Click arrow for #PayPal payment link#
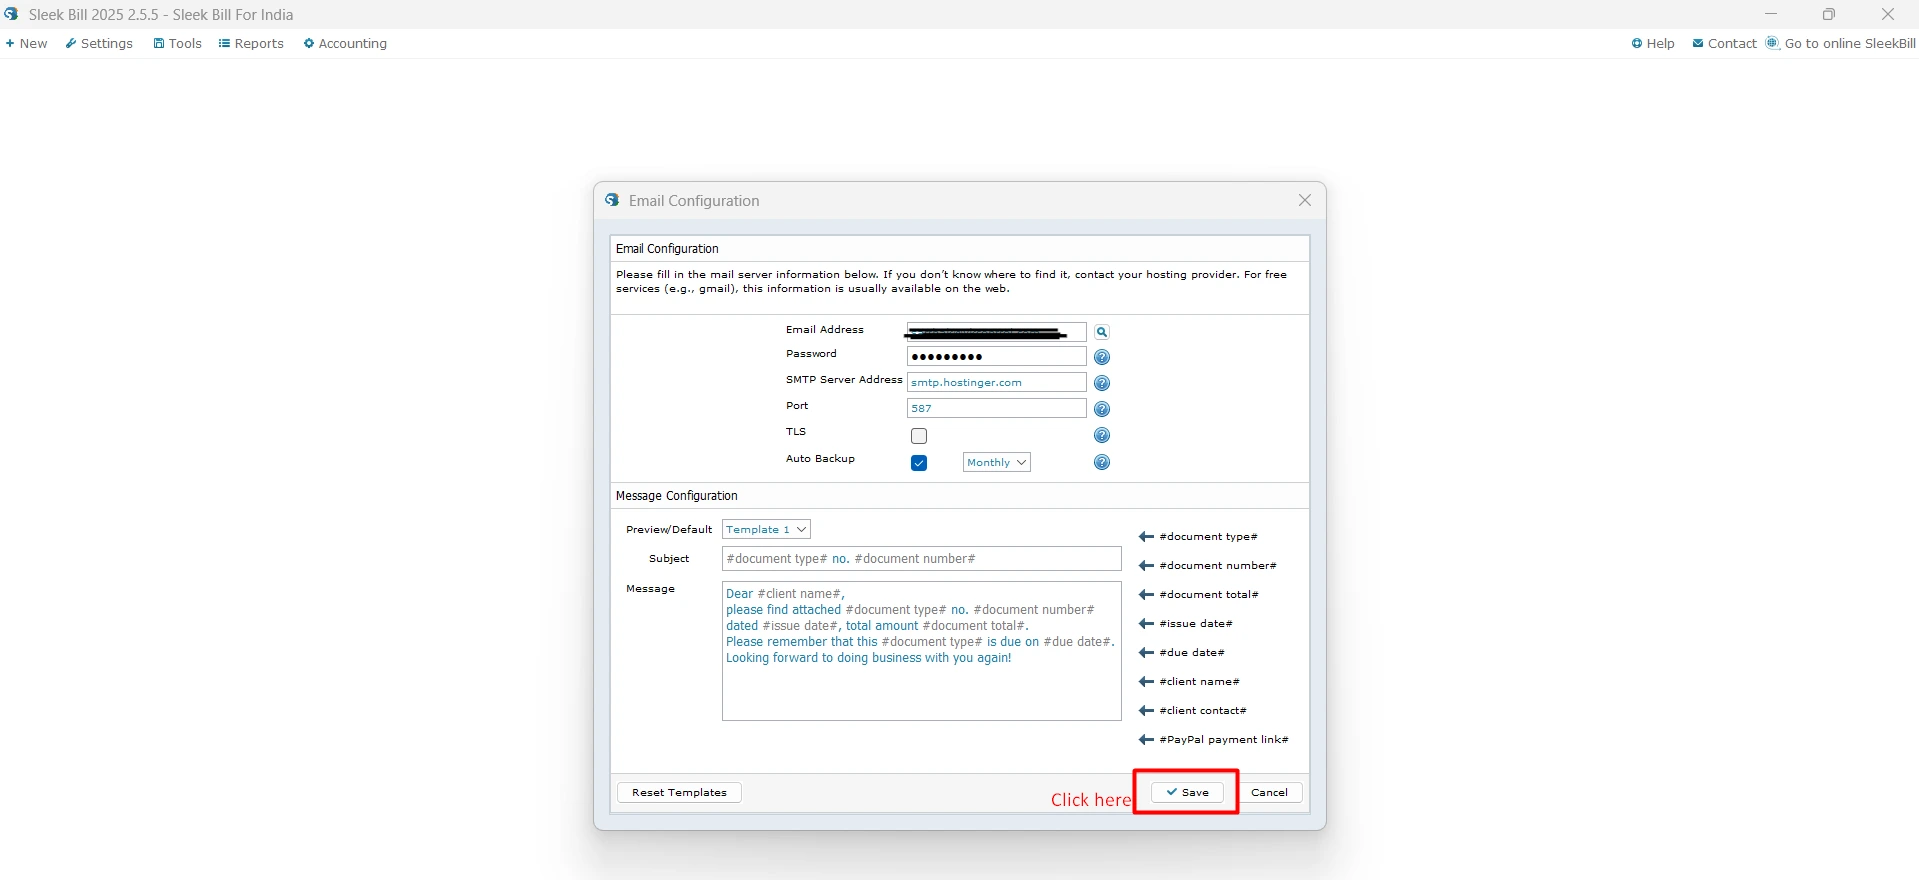The image size is (1919, 880). click(1146, 740)
